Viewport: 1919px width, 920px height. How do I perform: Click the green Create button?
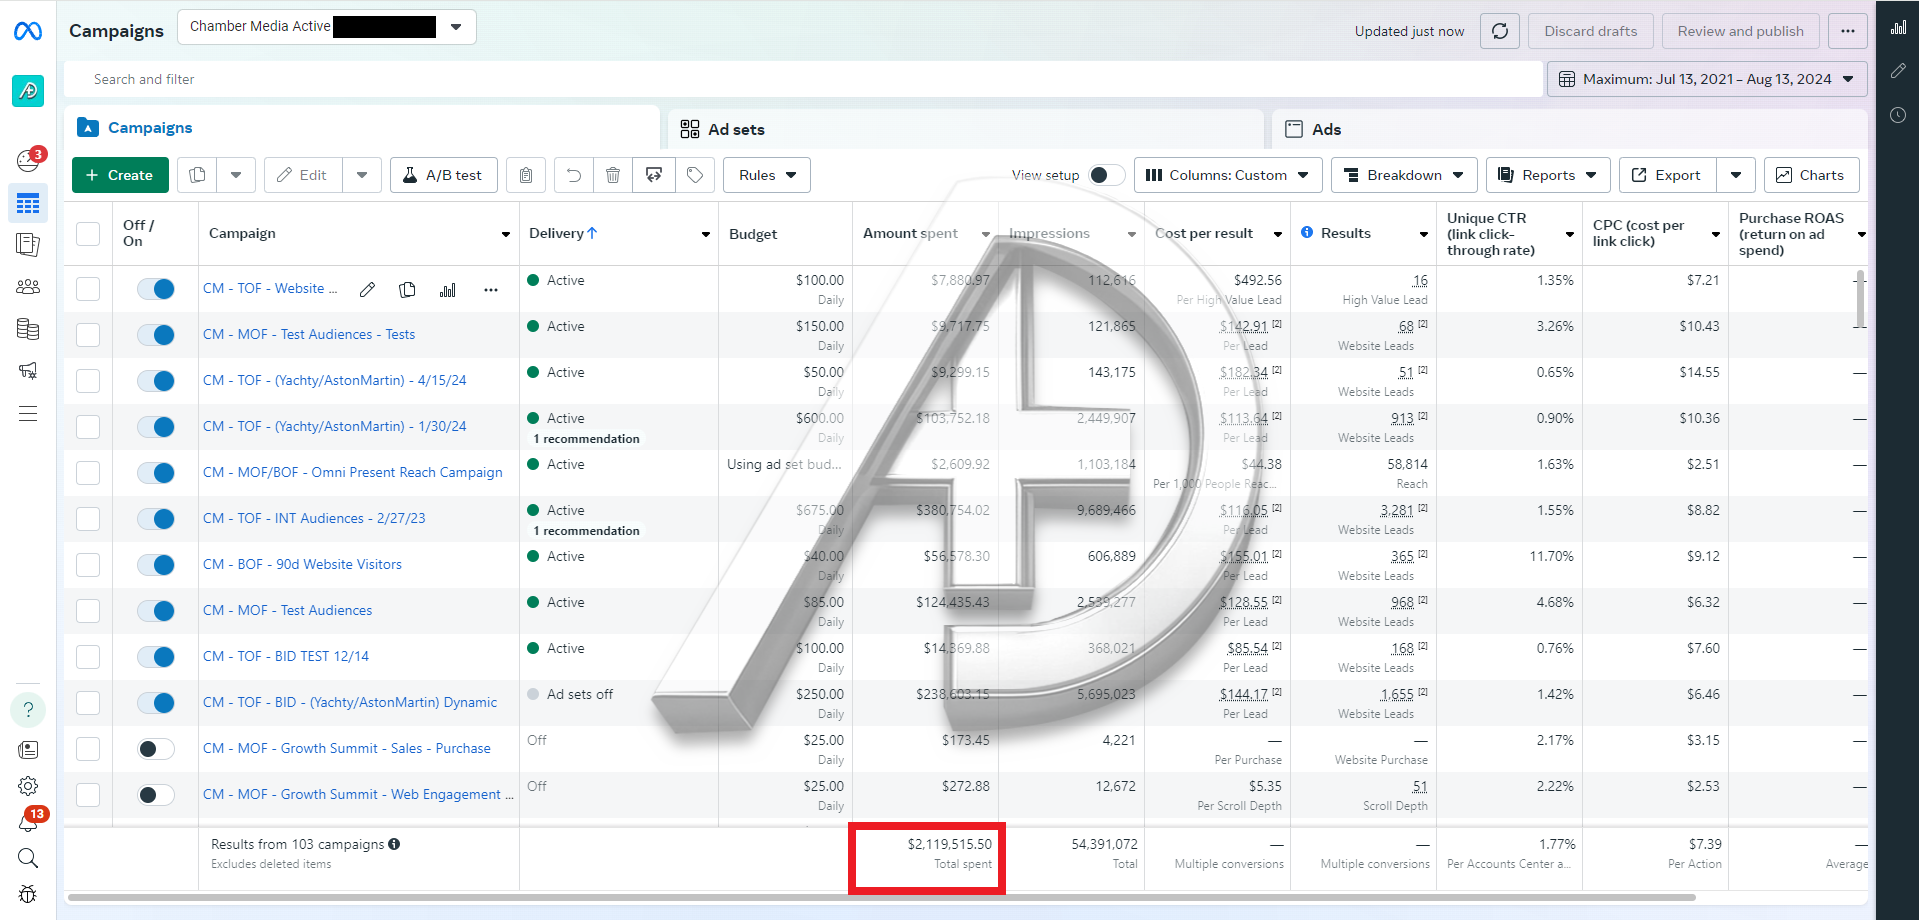click(x=120, y=175)
